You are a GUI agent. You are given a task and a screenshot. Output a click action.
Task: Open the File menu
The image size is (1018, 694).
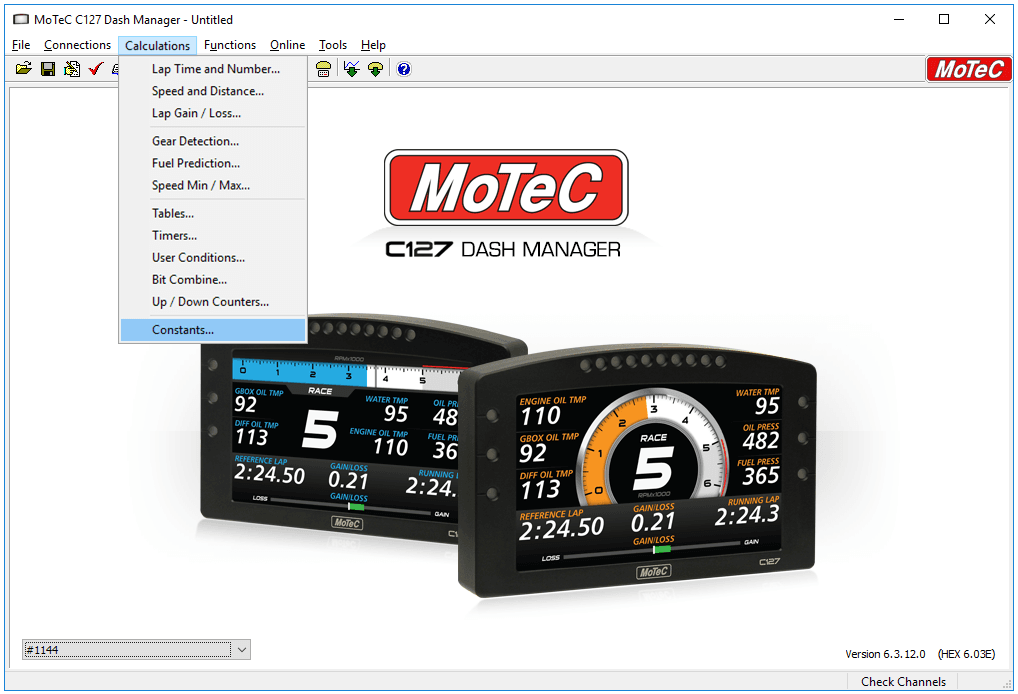point(21,45)
